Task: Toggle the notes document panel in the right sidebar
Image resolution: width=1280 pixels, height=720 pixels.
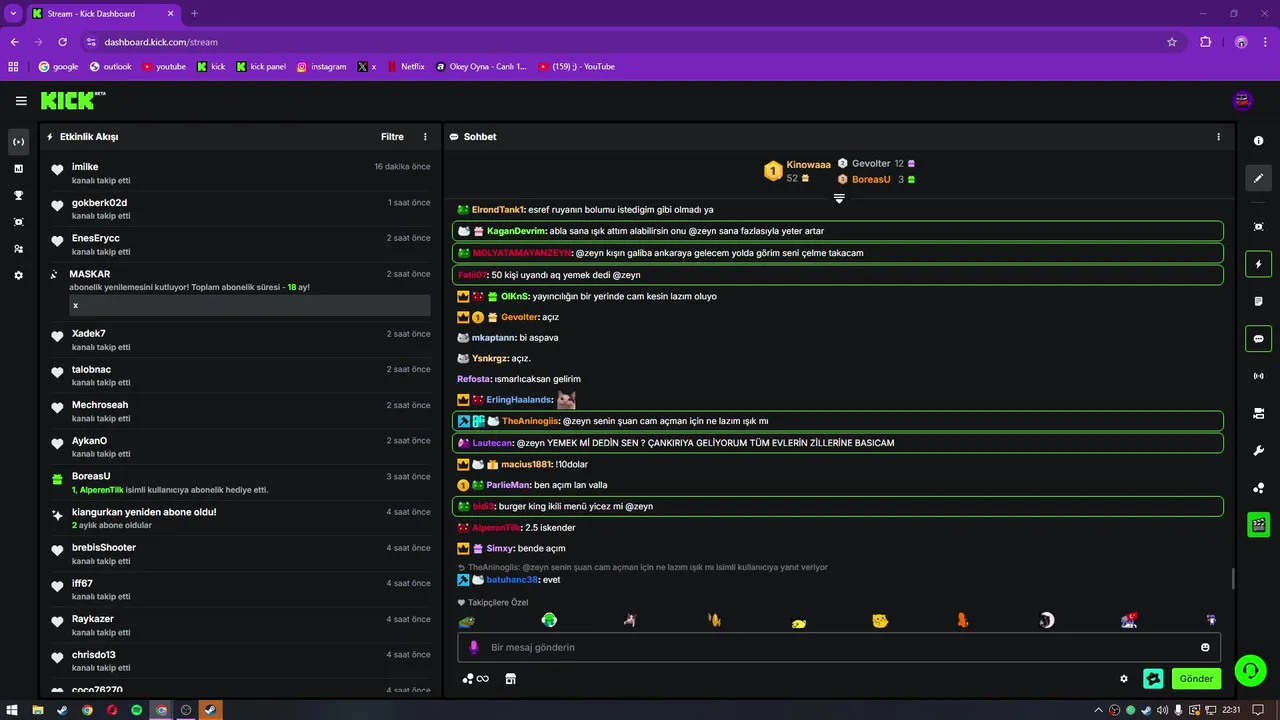Action: click(1259, 301)
